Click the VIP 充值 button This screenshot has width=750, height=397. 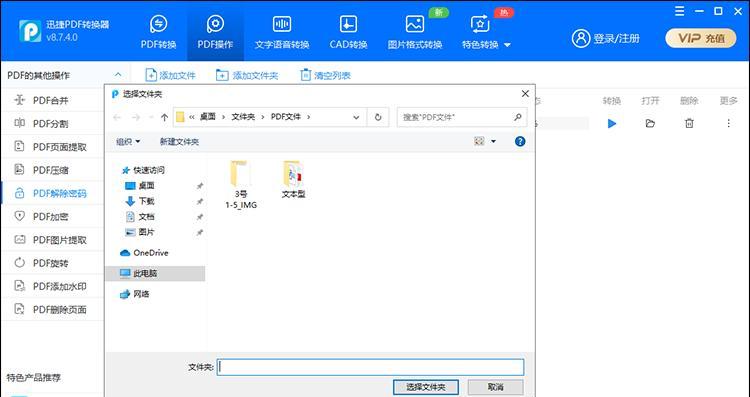click(701, 38)
